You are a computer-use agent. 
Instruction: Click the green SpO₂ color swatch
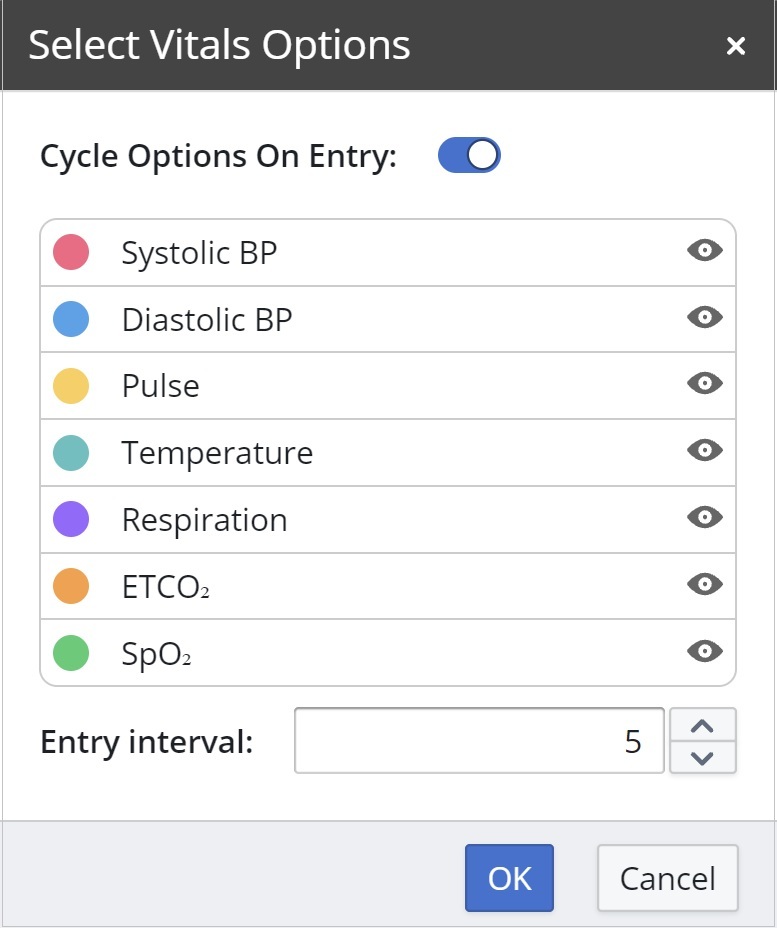[71, 653]
